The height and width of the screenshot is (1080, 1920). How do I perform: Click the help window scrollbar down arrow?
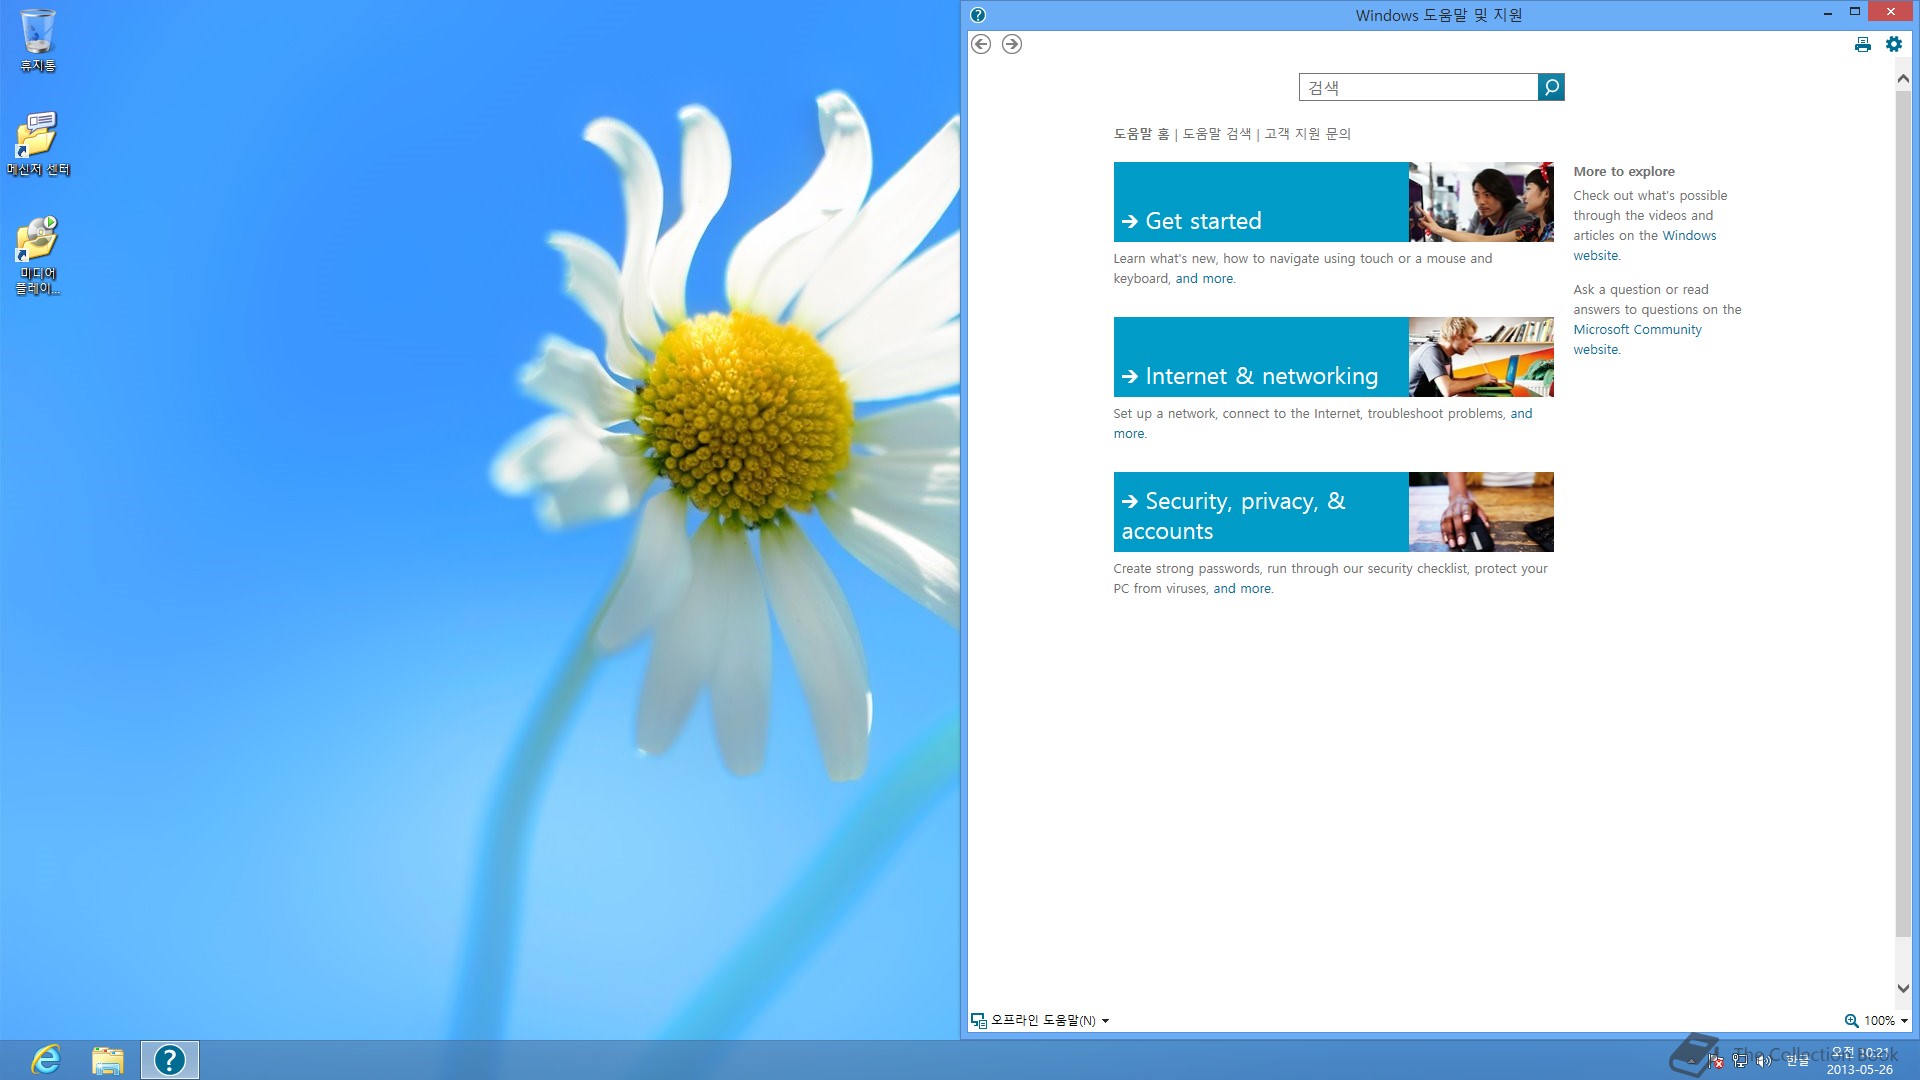click(x=1903, y=988)
